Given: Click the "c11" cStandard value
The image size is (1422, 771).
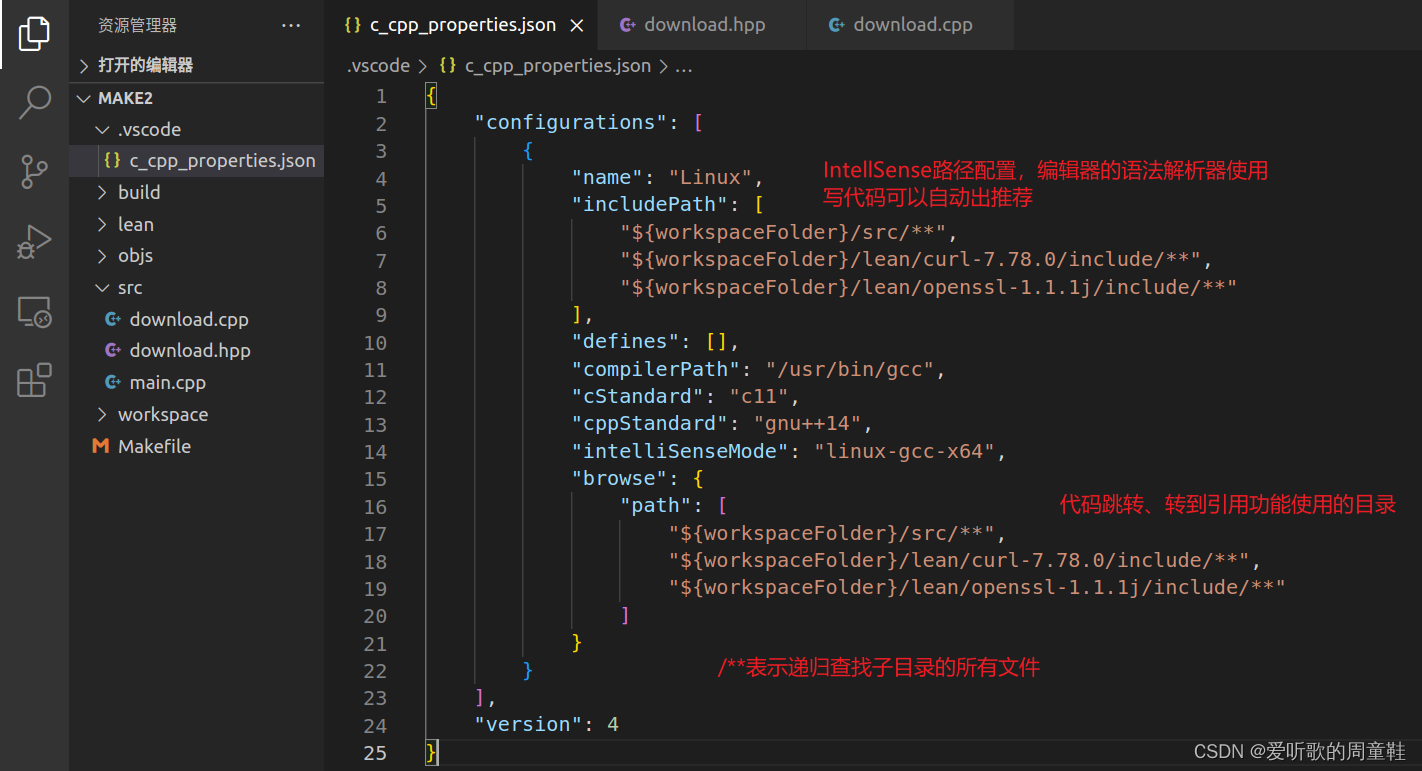Looking at the screenshot, I should [x=759, y=397].
